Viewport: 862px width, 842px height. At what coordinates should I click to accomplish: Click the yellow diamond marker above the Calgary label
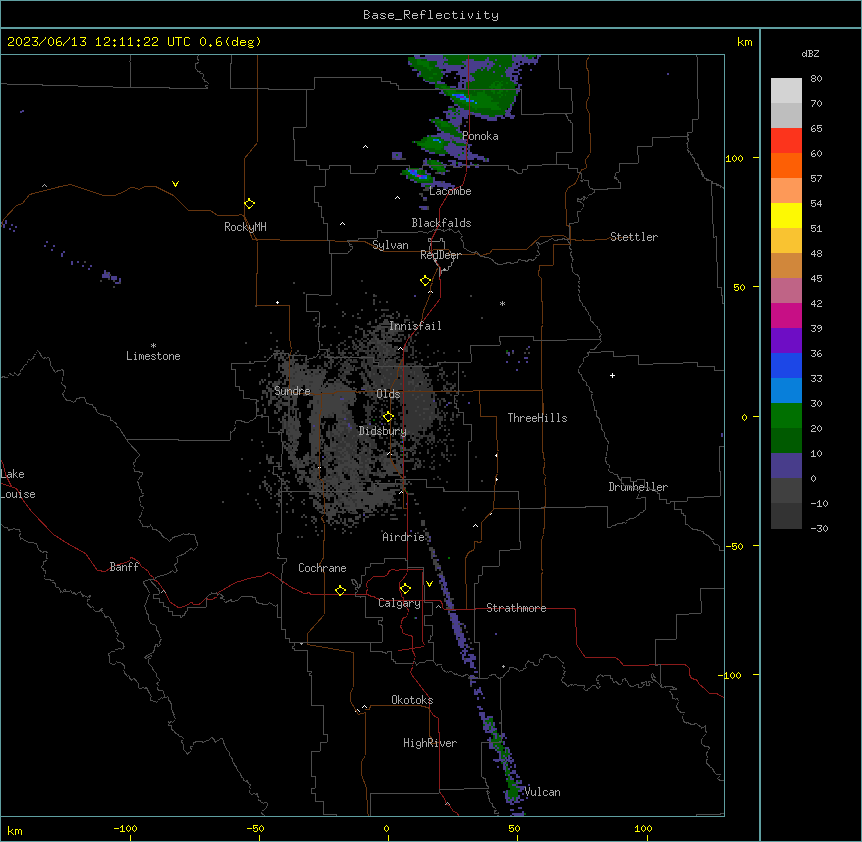click(405, 589)
